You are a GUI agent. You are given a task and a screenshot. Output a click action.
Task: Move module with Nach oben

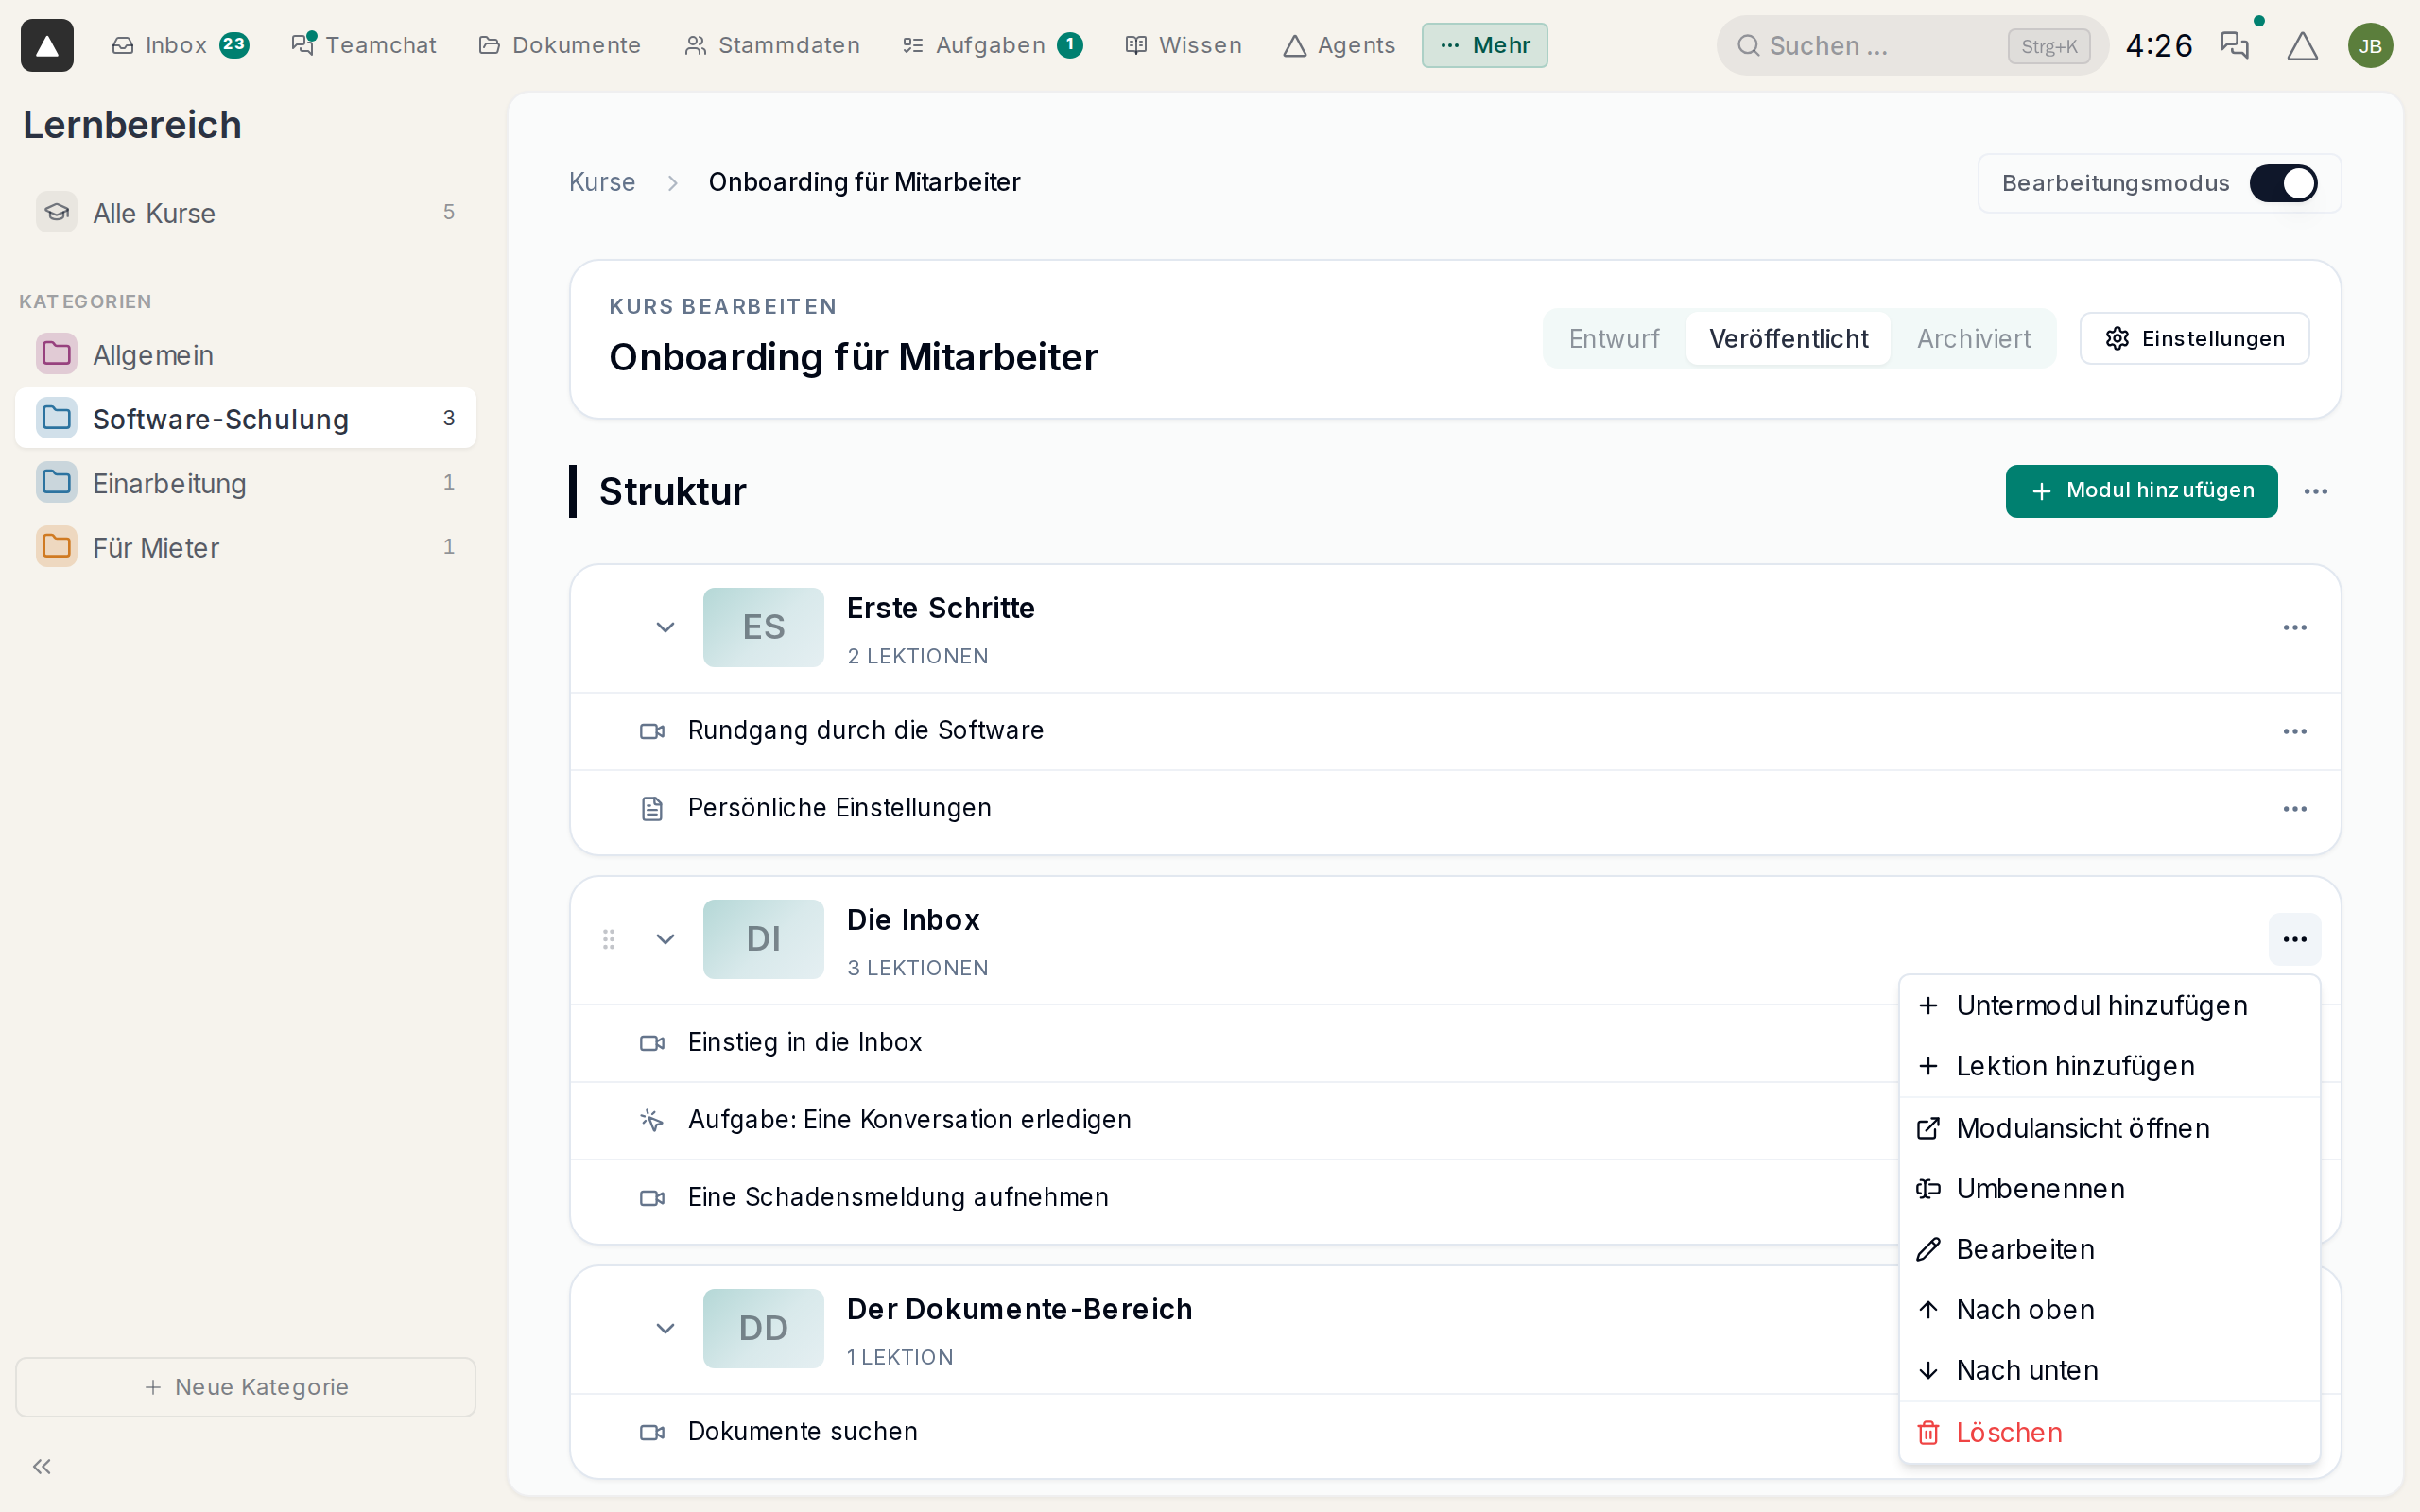click(2108, 1310)
